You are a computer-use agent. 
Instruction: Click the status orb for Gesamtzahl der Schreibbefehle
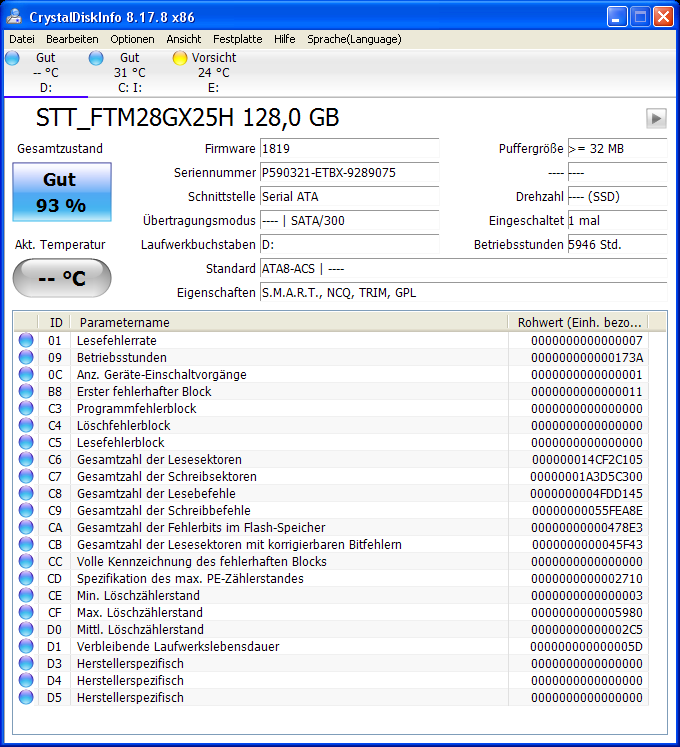[26, 510]
